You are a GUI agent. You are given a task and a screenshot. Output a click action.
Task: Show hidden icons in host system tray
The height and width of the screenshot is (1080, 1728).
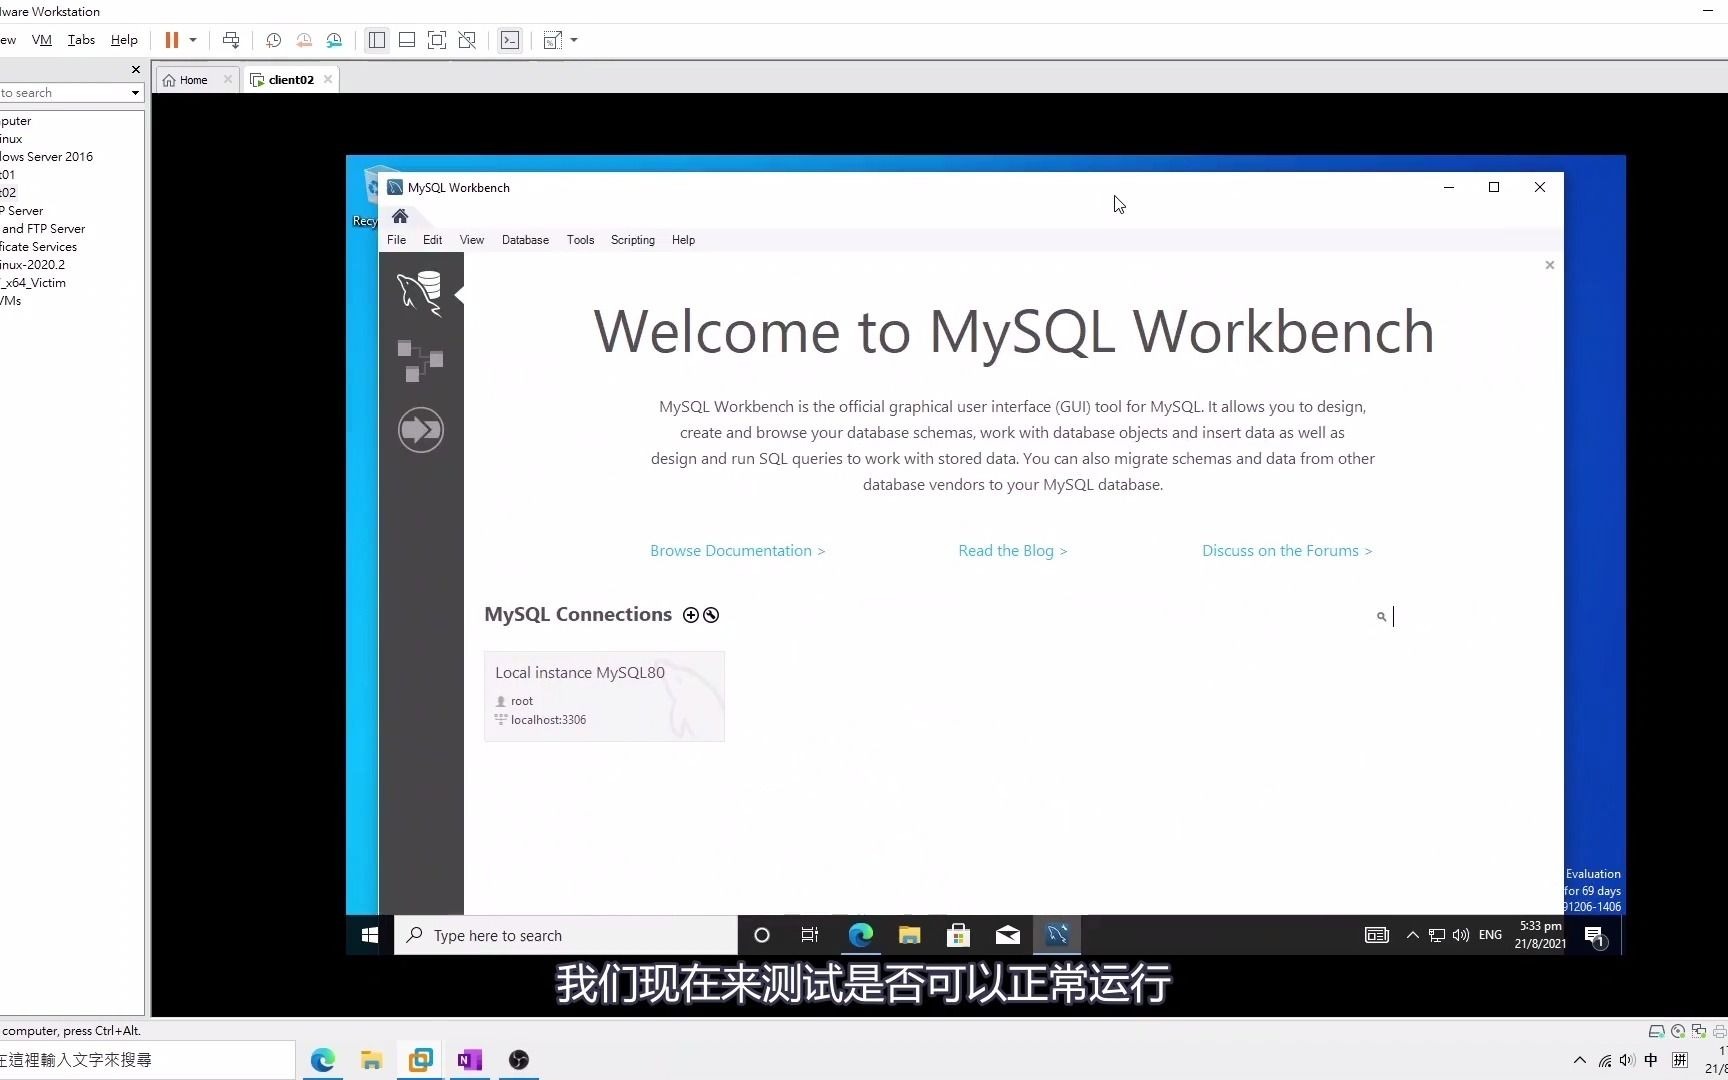coord(1580,1060)
